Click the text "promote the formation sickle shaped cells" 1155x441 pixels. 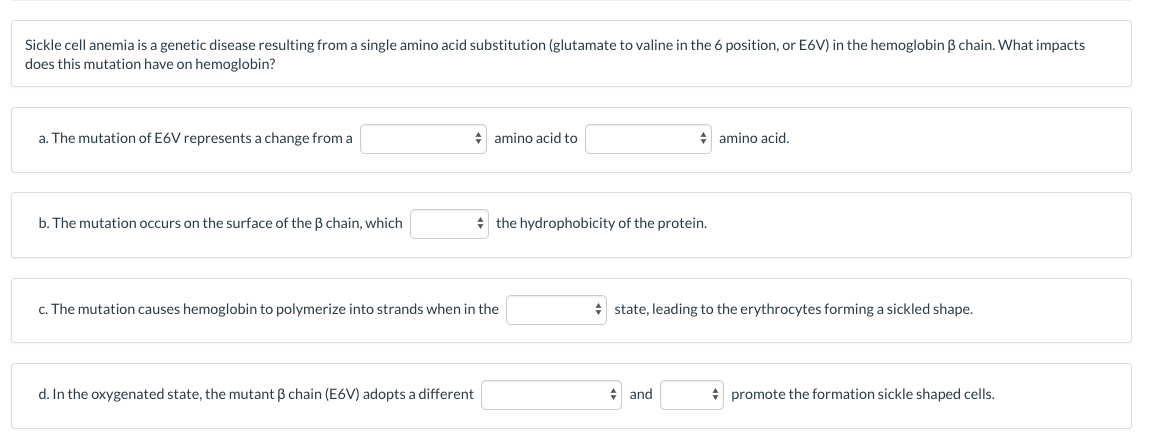click(862, 394)
